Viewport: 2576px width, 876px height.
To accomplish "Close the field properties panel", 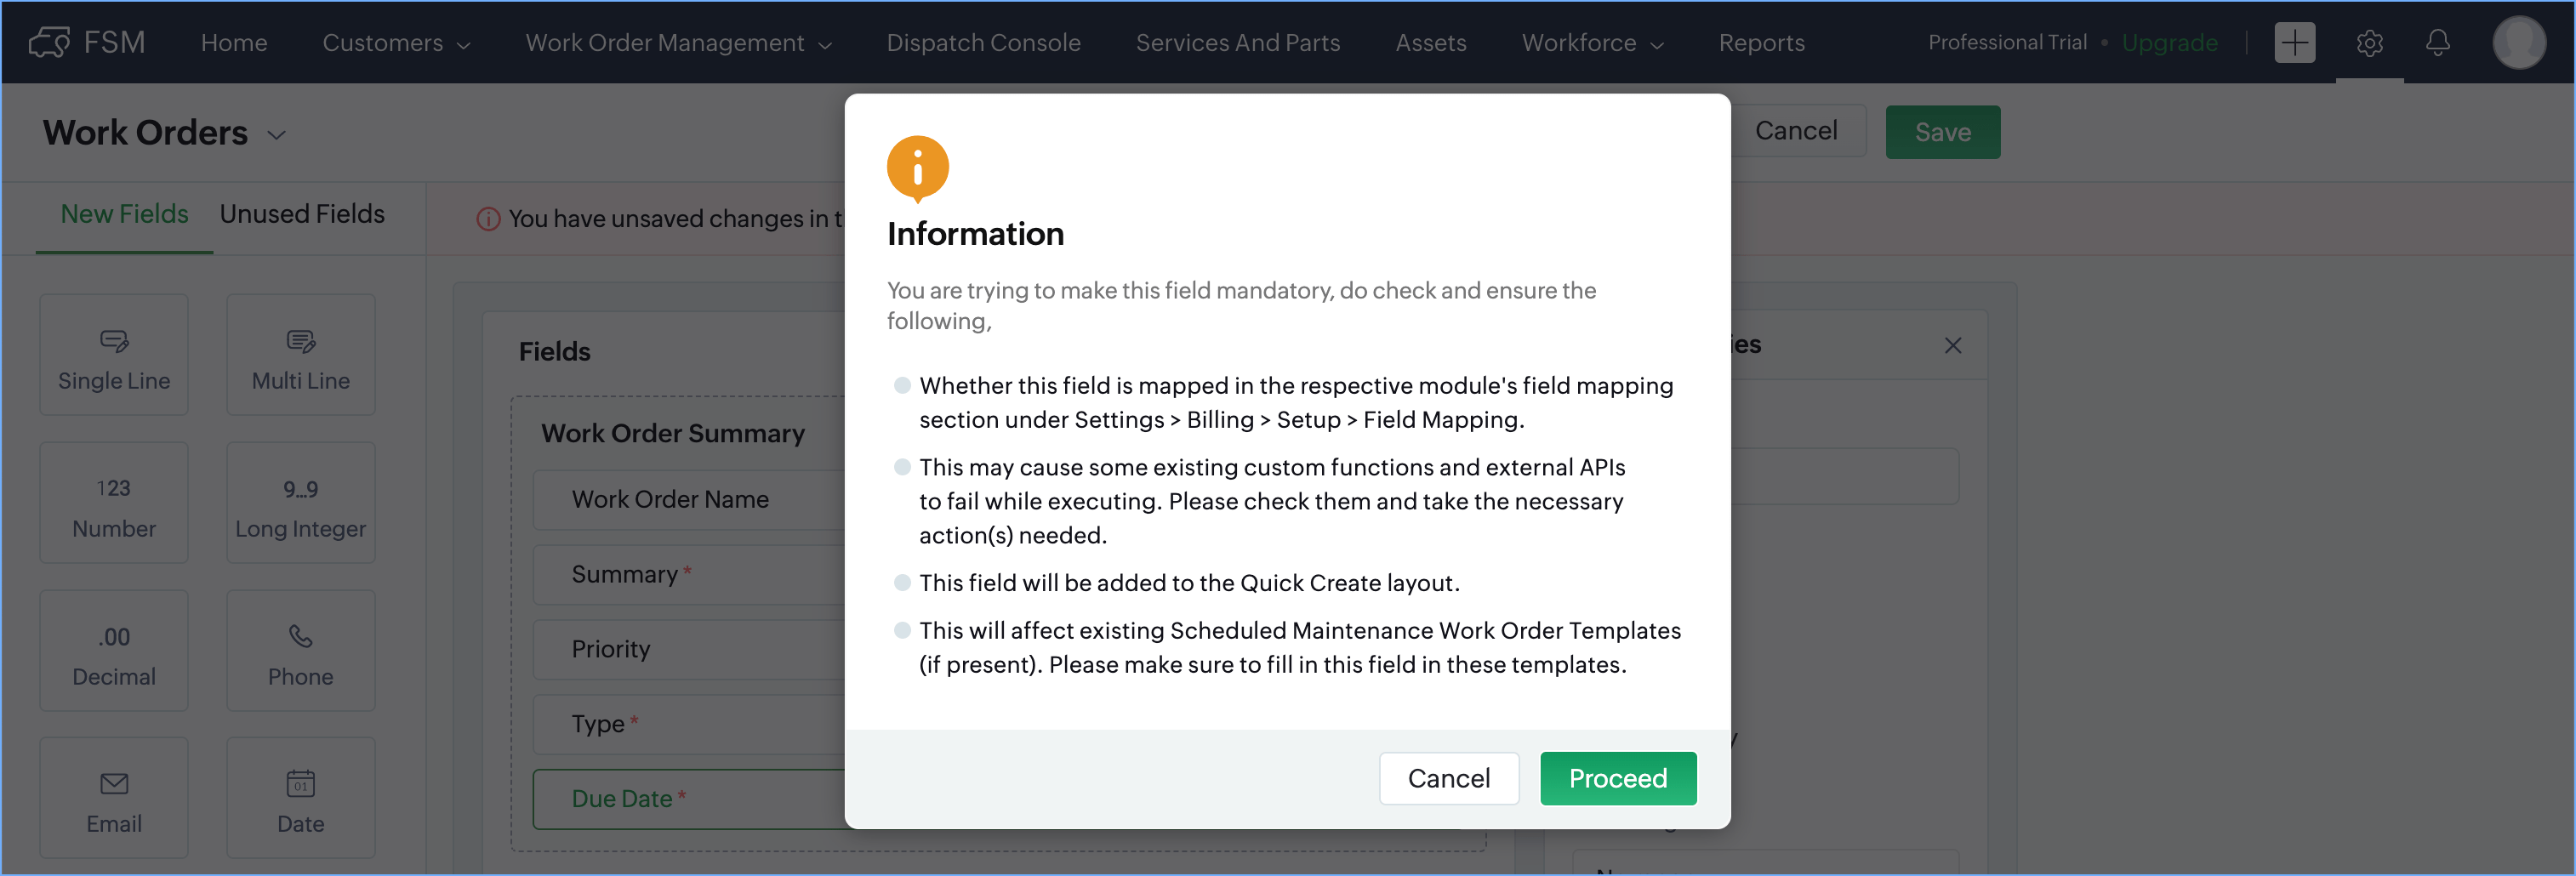I will pos(1952,345).
